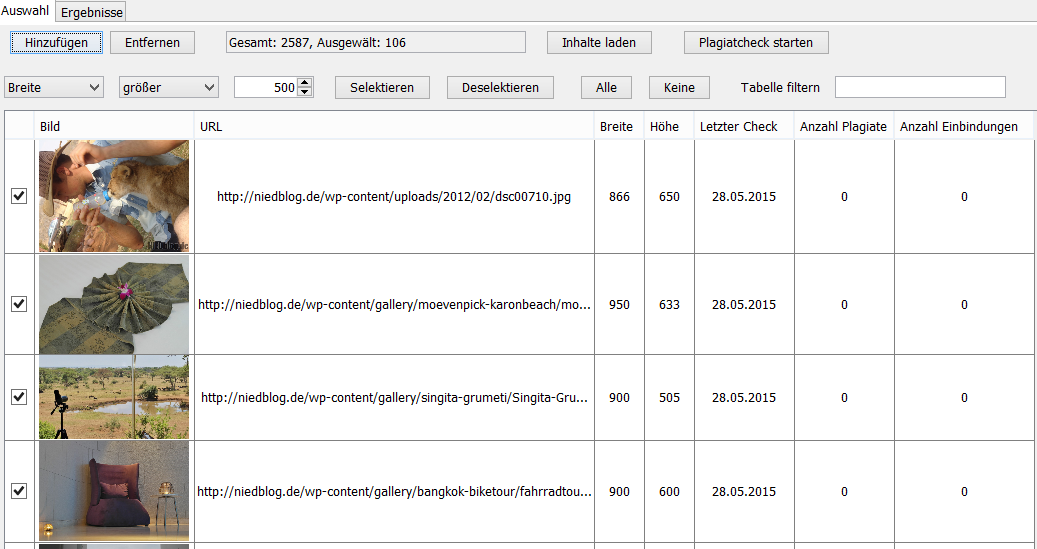
Task: Open the größer comparison dropdown
Action: click(169, 87)
